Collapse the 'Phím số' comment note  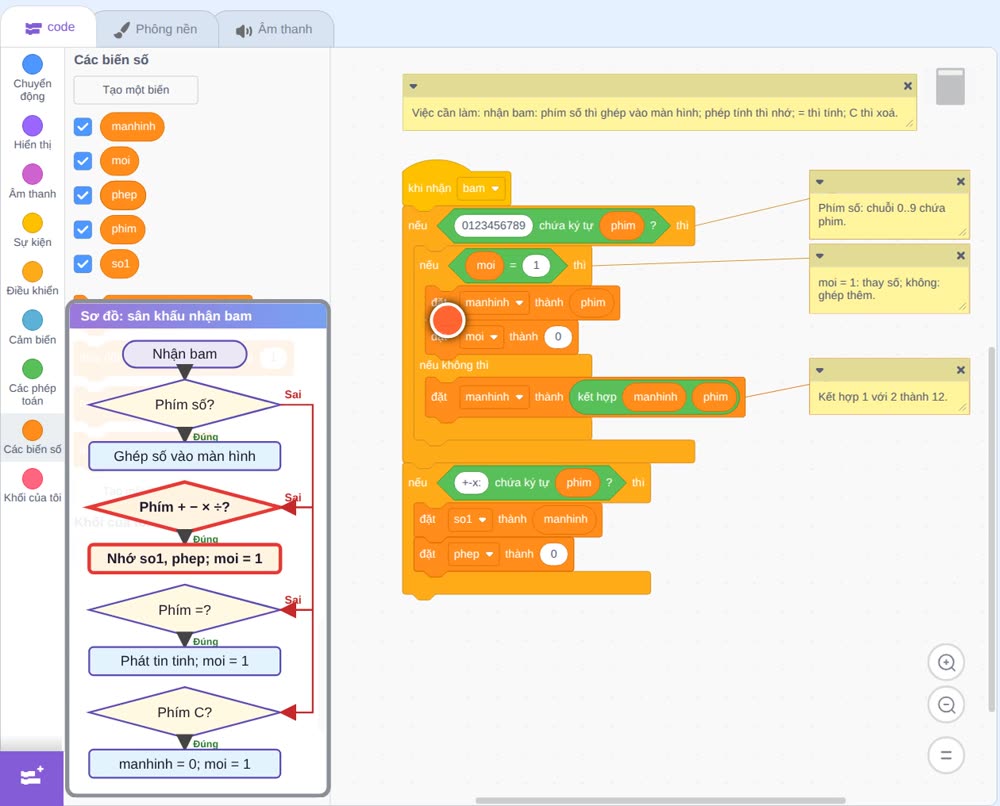click(820, 182)
